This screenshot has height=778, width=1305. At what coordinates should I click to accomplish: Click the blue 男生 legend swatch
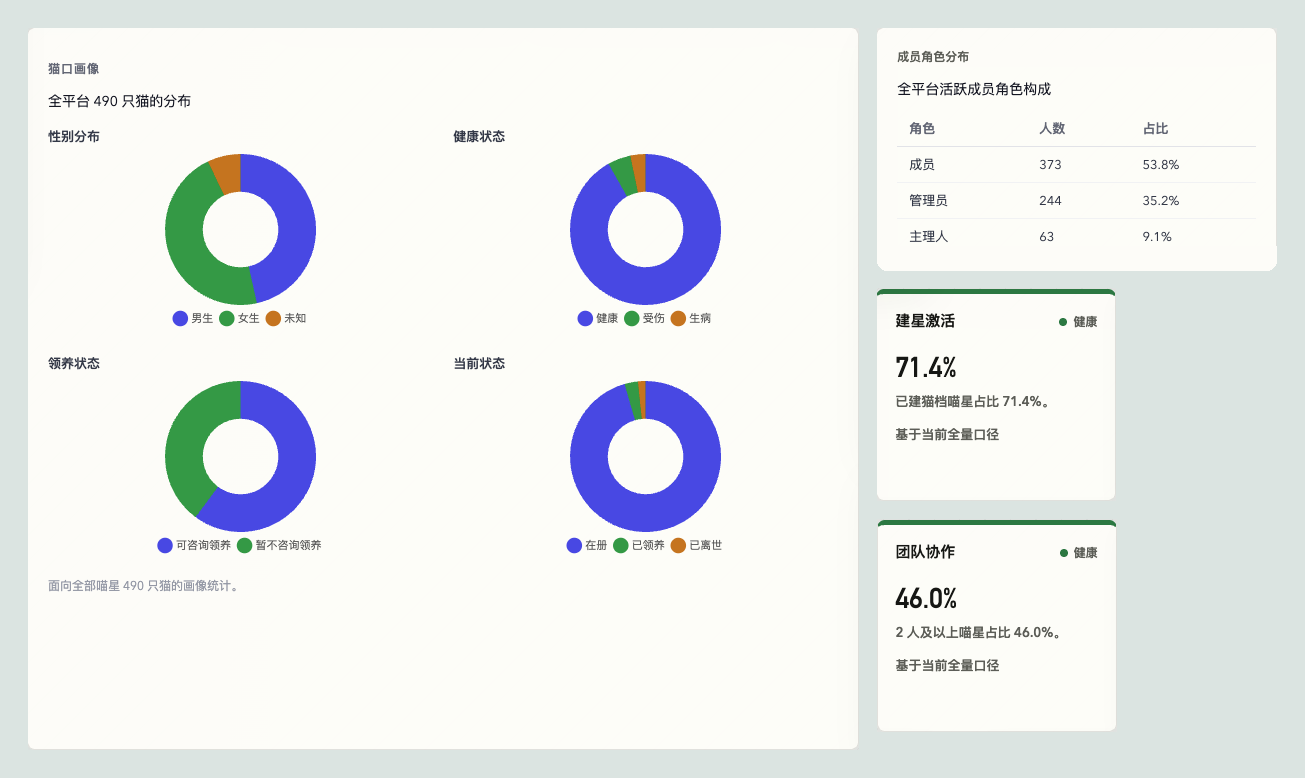point(180,318)
